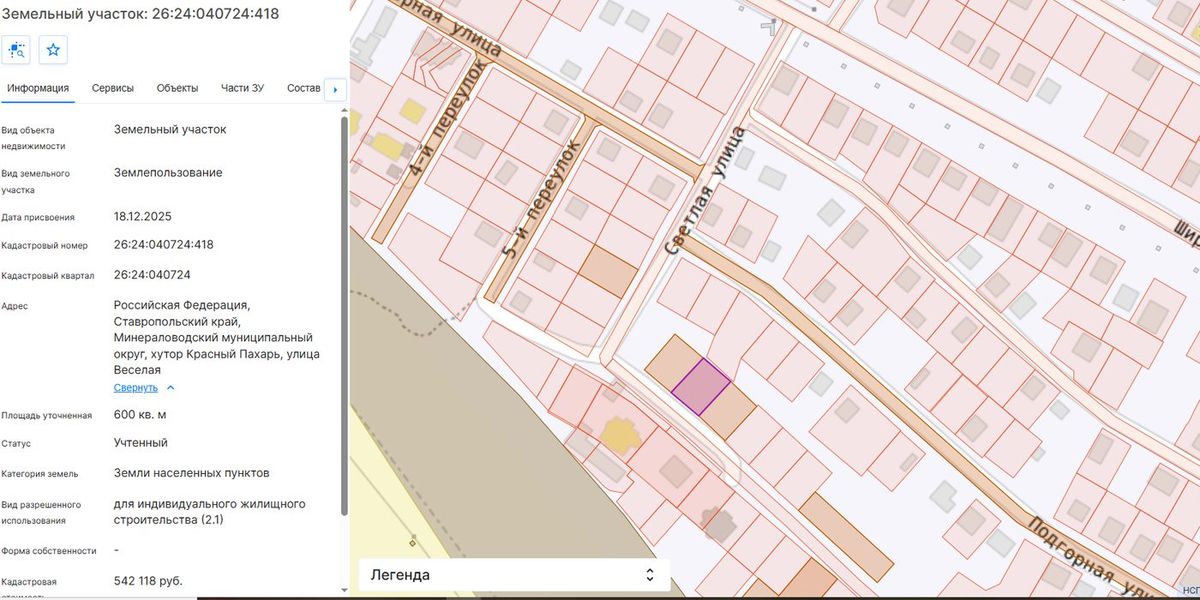Viewport: 1200px width, 600px height.
Task: Open the Объекты tab
Action: pos(177,88)
